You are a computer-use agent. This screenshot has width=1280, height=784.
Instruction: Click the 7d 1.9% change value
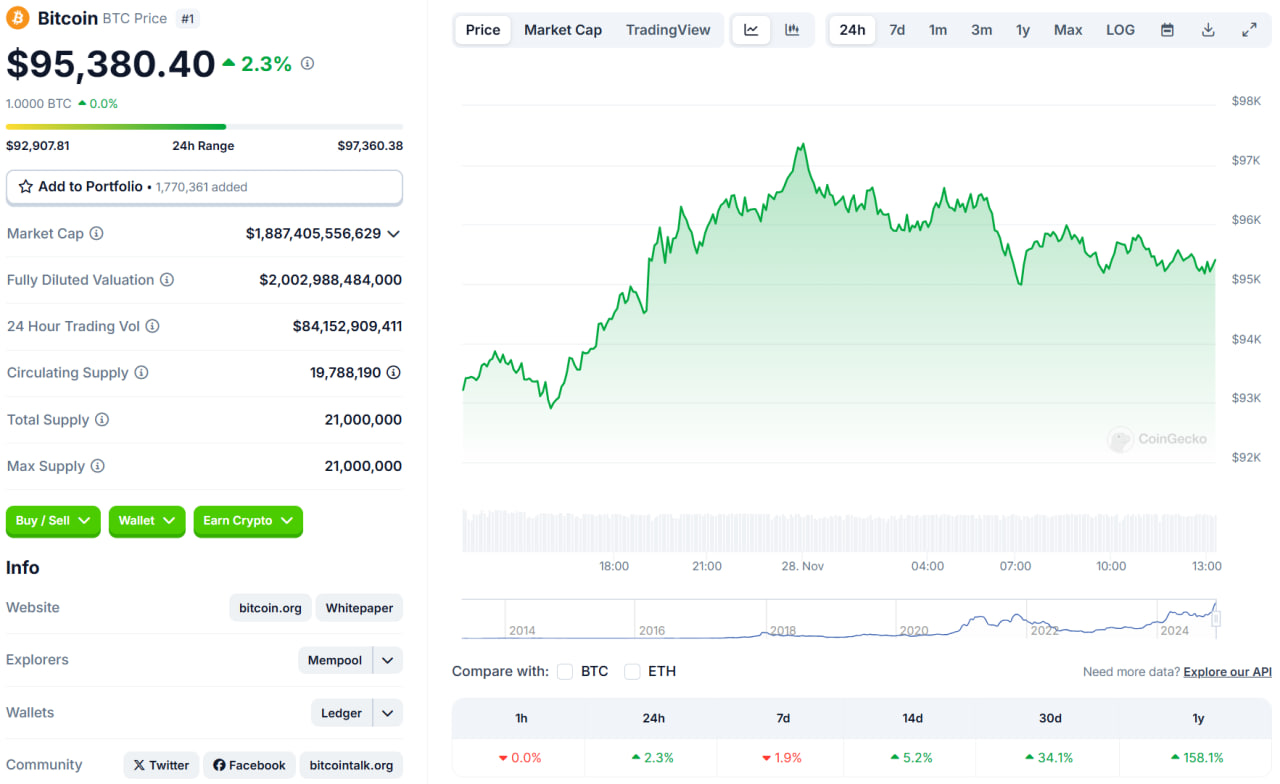(x=783, y=758)
